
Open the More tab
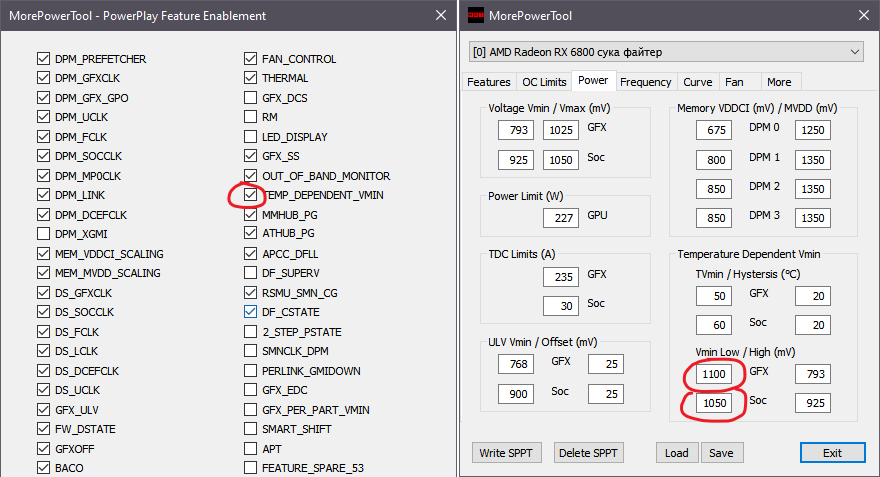pos(779,82)
